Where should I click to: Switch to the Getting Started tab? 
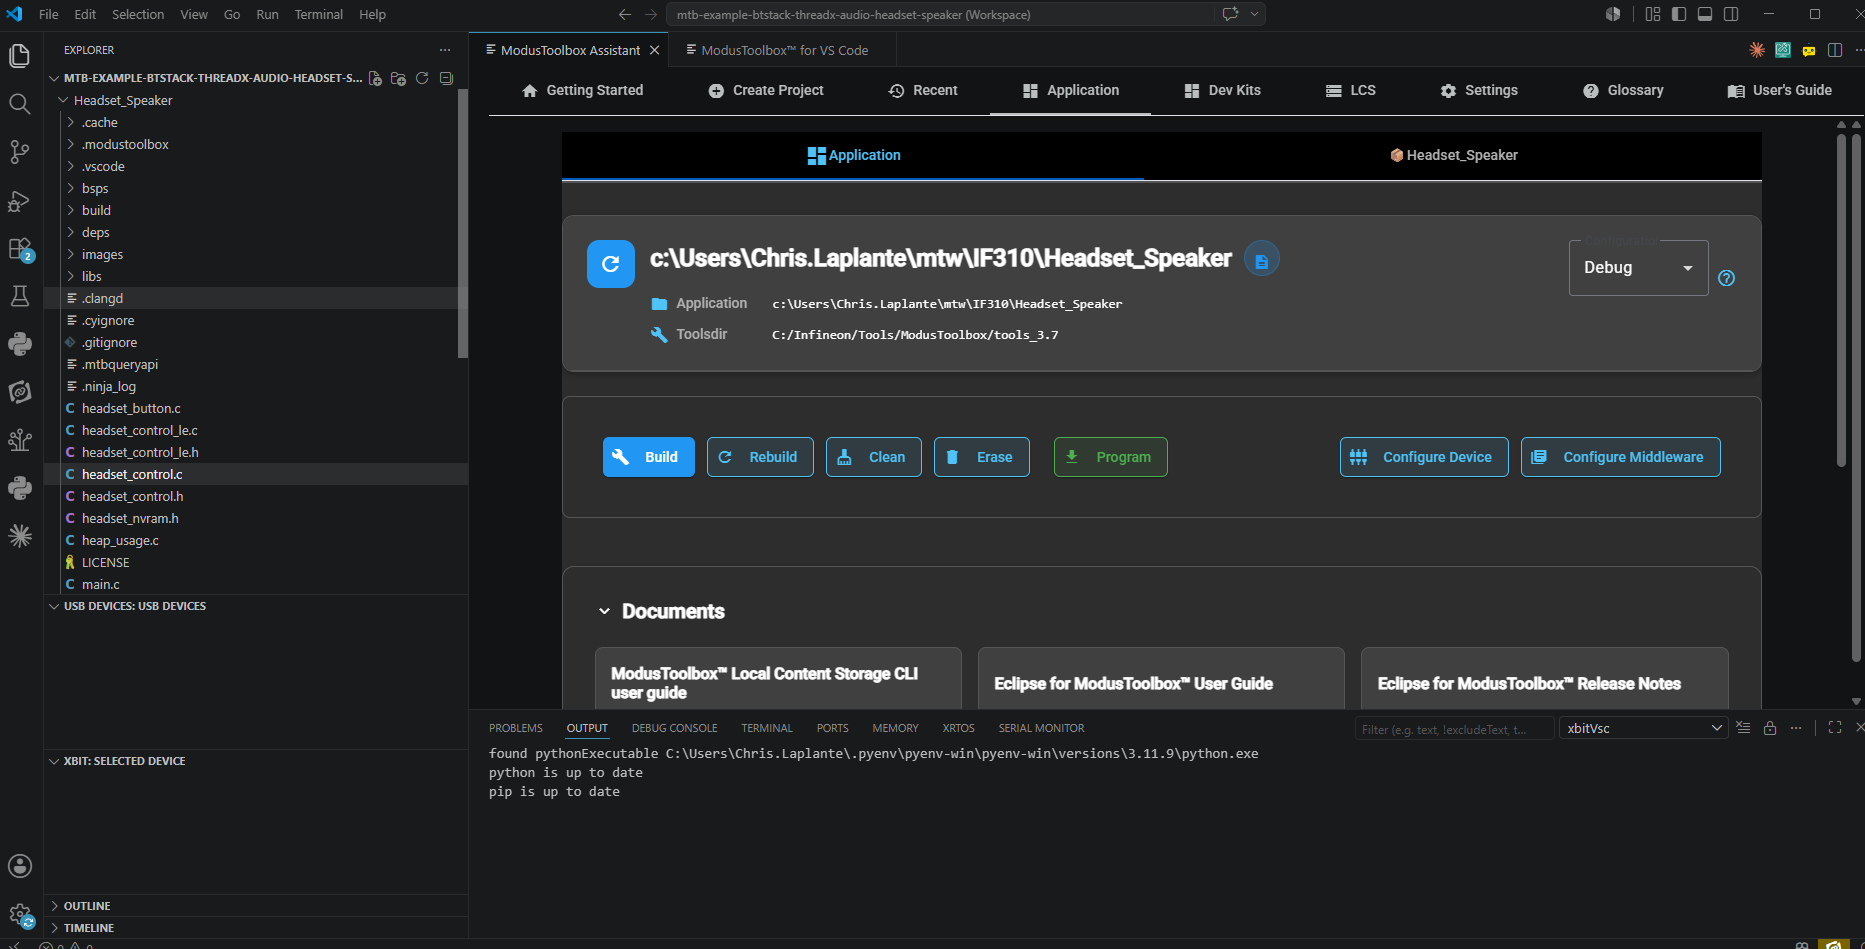(583, 90)
